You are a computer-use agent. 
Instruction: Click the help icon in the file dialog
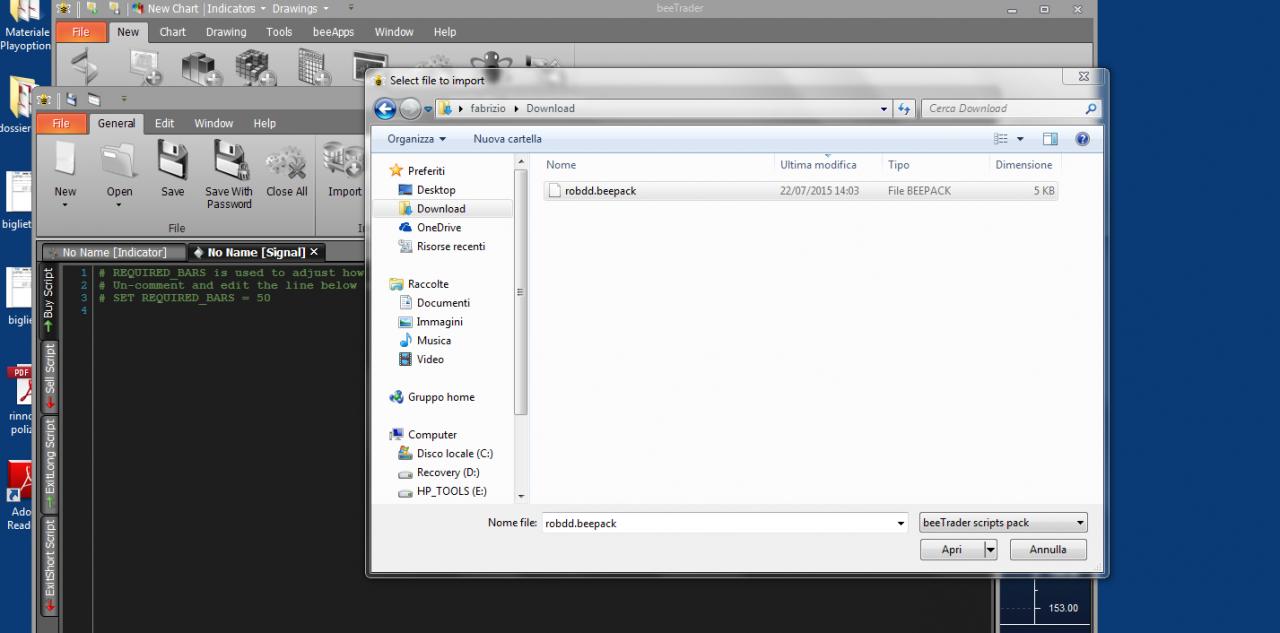(x=1081, y=139)
